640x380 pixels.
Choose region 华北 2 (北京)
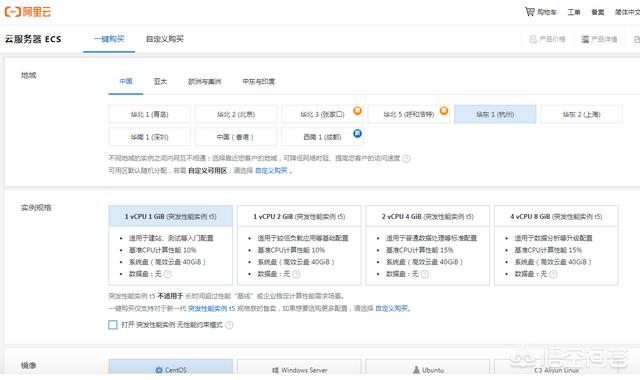click(236, 114)
